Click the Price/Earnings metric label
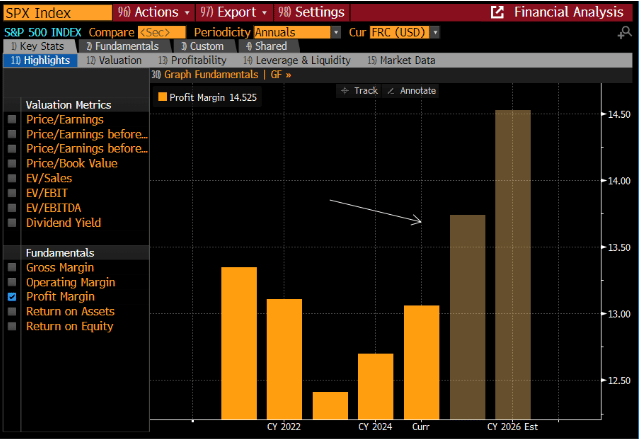This screenshot has width=639, height=439. [65, 119]
